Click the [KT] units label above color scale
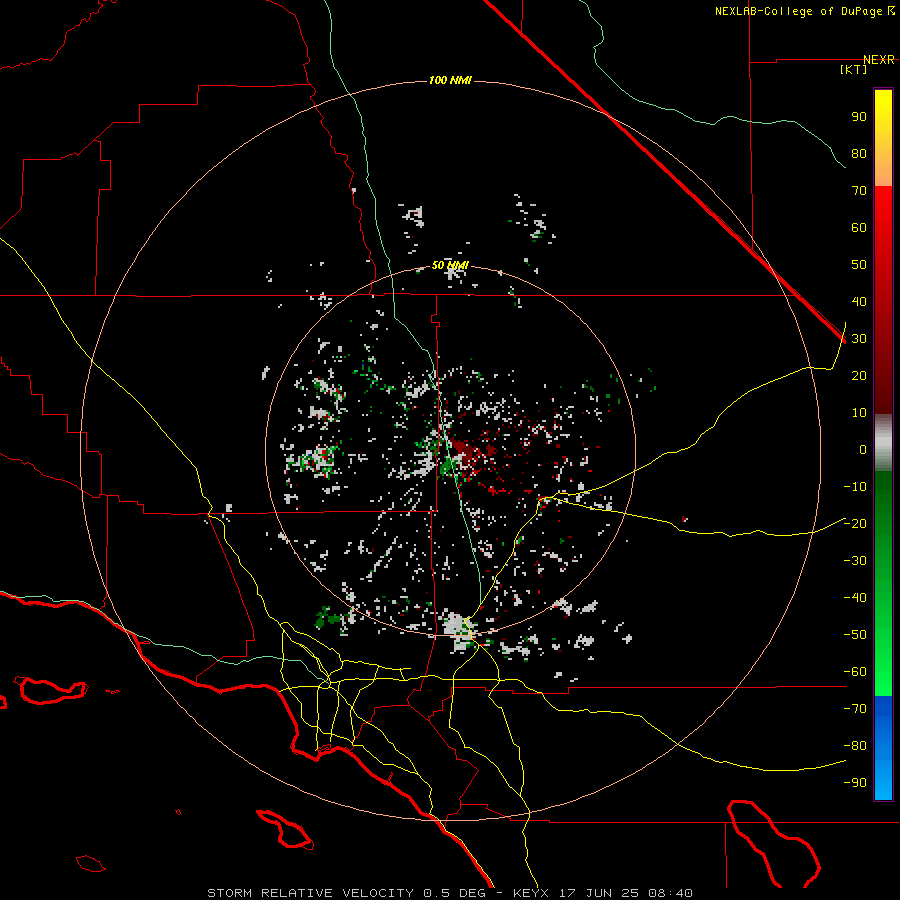 [x=854, y=69]
